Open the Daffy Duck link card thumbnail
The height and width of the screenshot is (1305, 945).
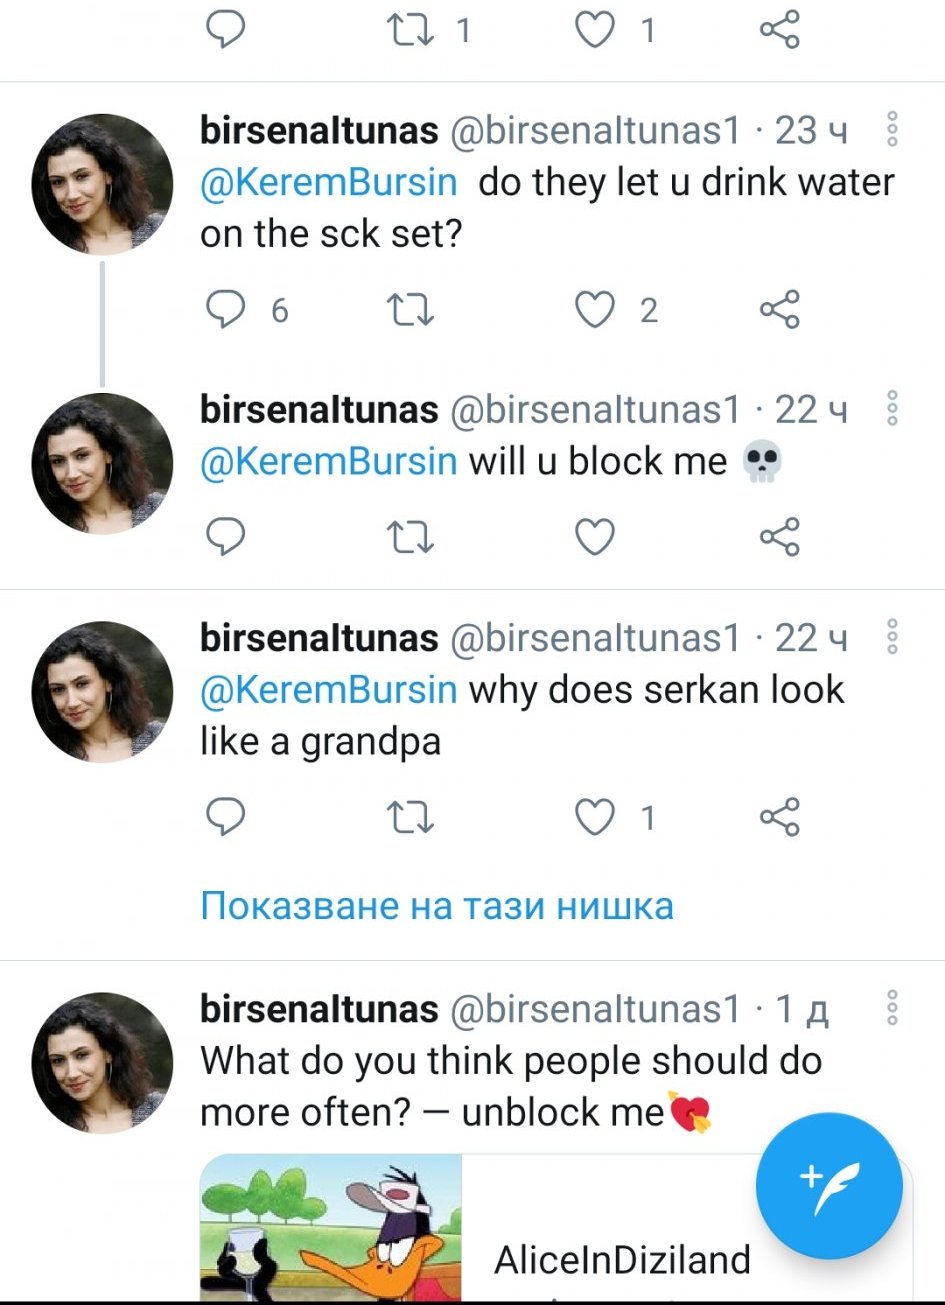(x=331, y=1228)
